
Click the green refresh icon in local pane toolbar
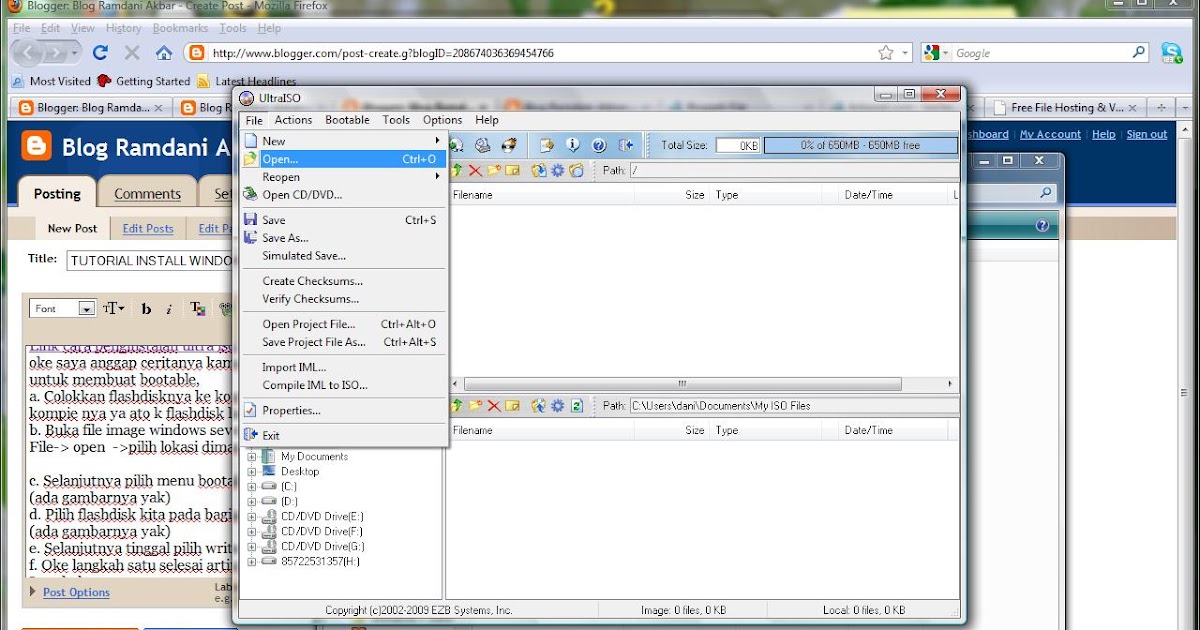pyautogui.click(x=576, y=406)
